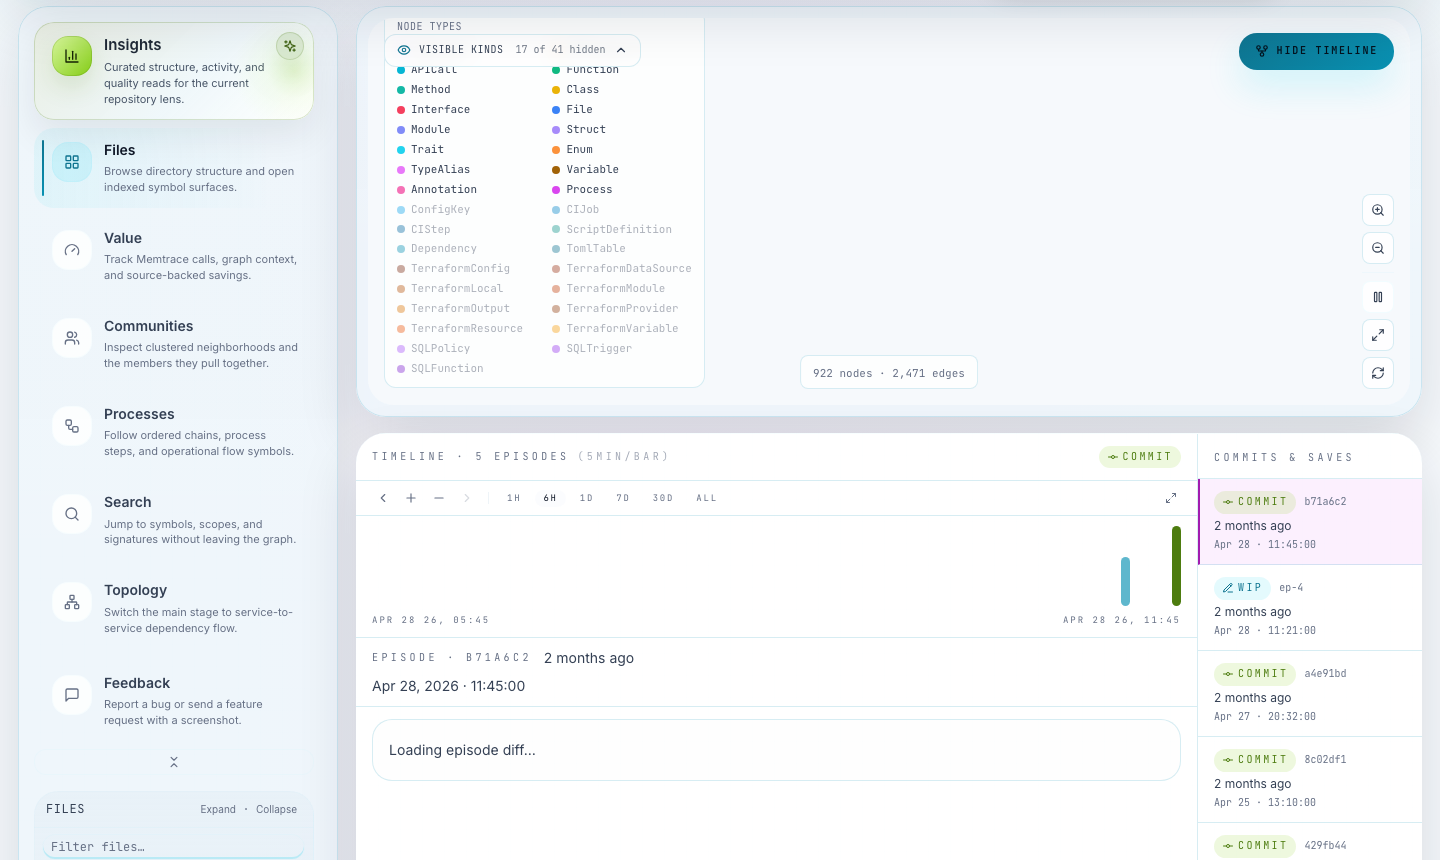Select the 1H timeline range
The height and width of the screenshot is (860, 1440).
tap(514, 498)
